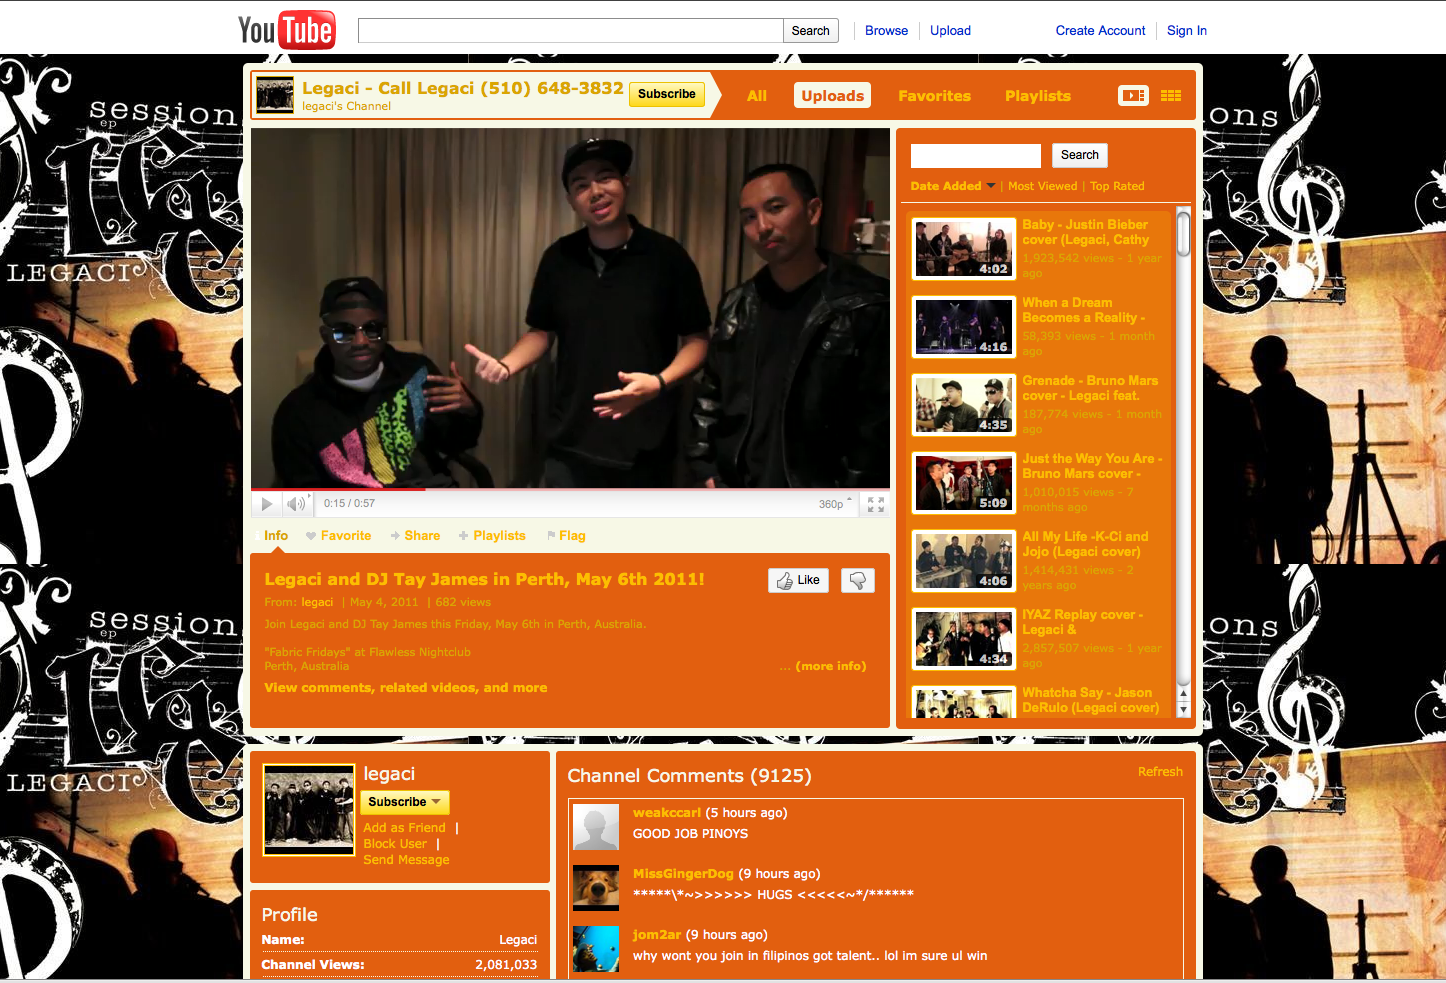Screen dimensions: 1446x983
Task: Sort uploads by Top Rated
Action: point(1117,186)
